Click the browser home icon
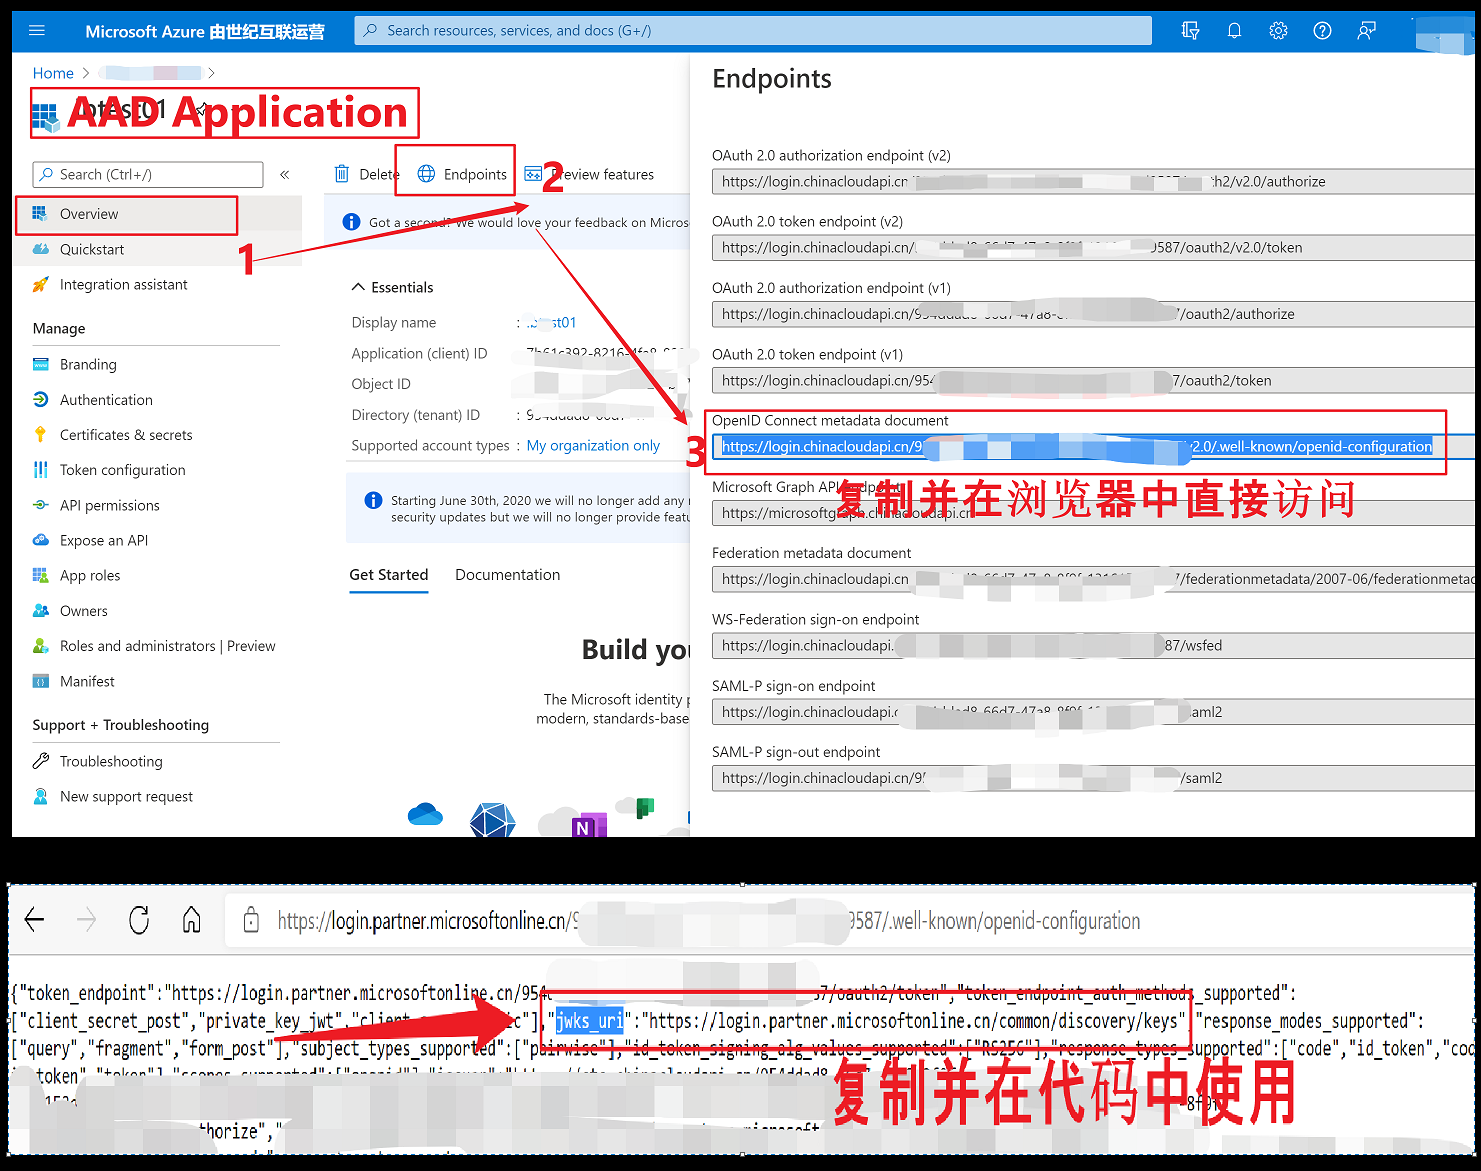The width and height of the screenshot is (1481, 1171). point(191,920)
